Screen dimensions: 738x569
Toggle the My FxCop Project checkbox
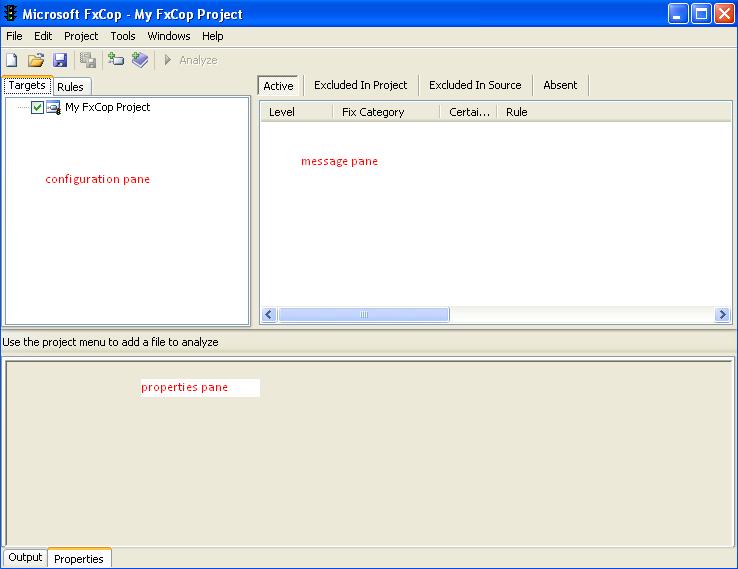(x=37, y=108)
